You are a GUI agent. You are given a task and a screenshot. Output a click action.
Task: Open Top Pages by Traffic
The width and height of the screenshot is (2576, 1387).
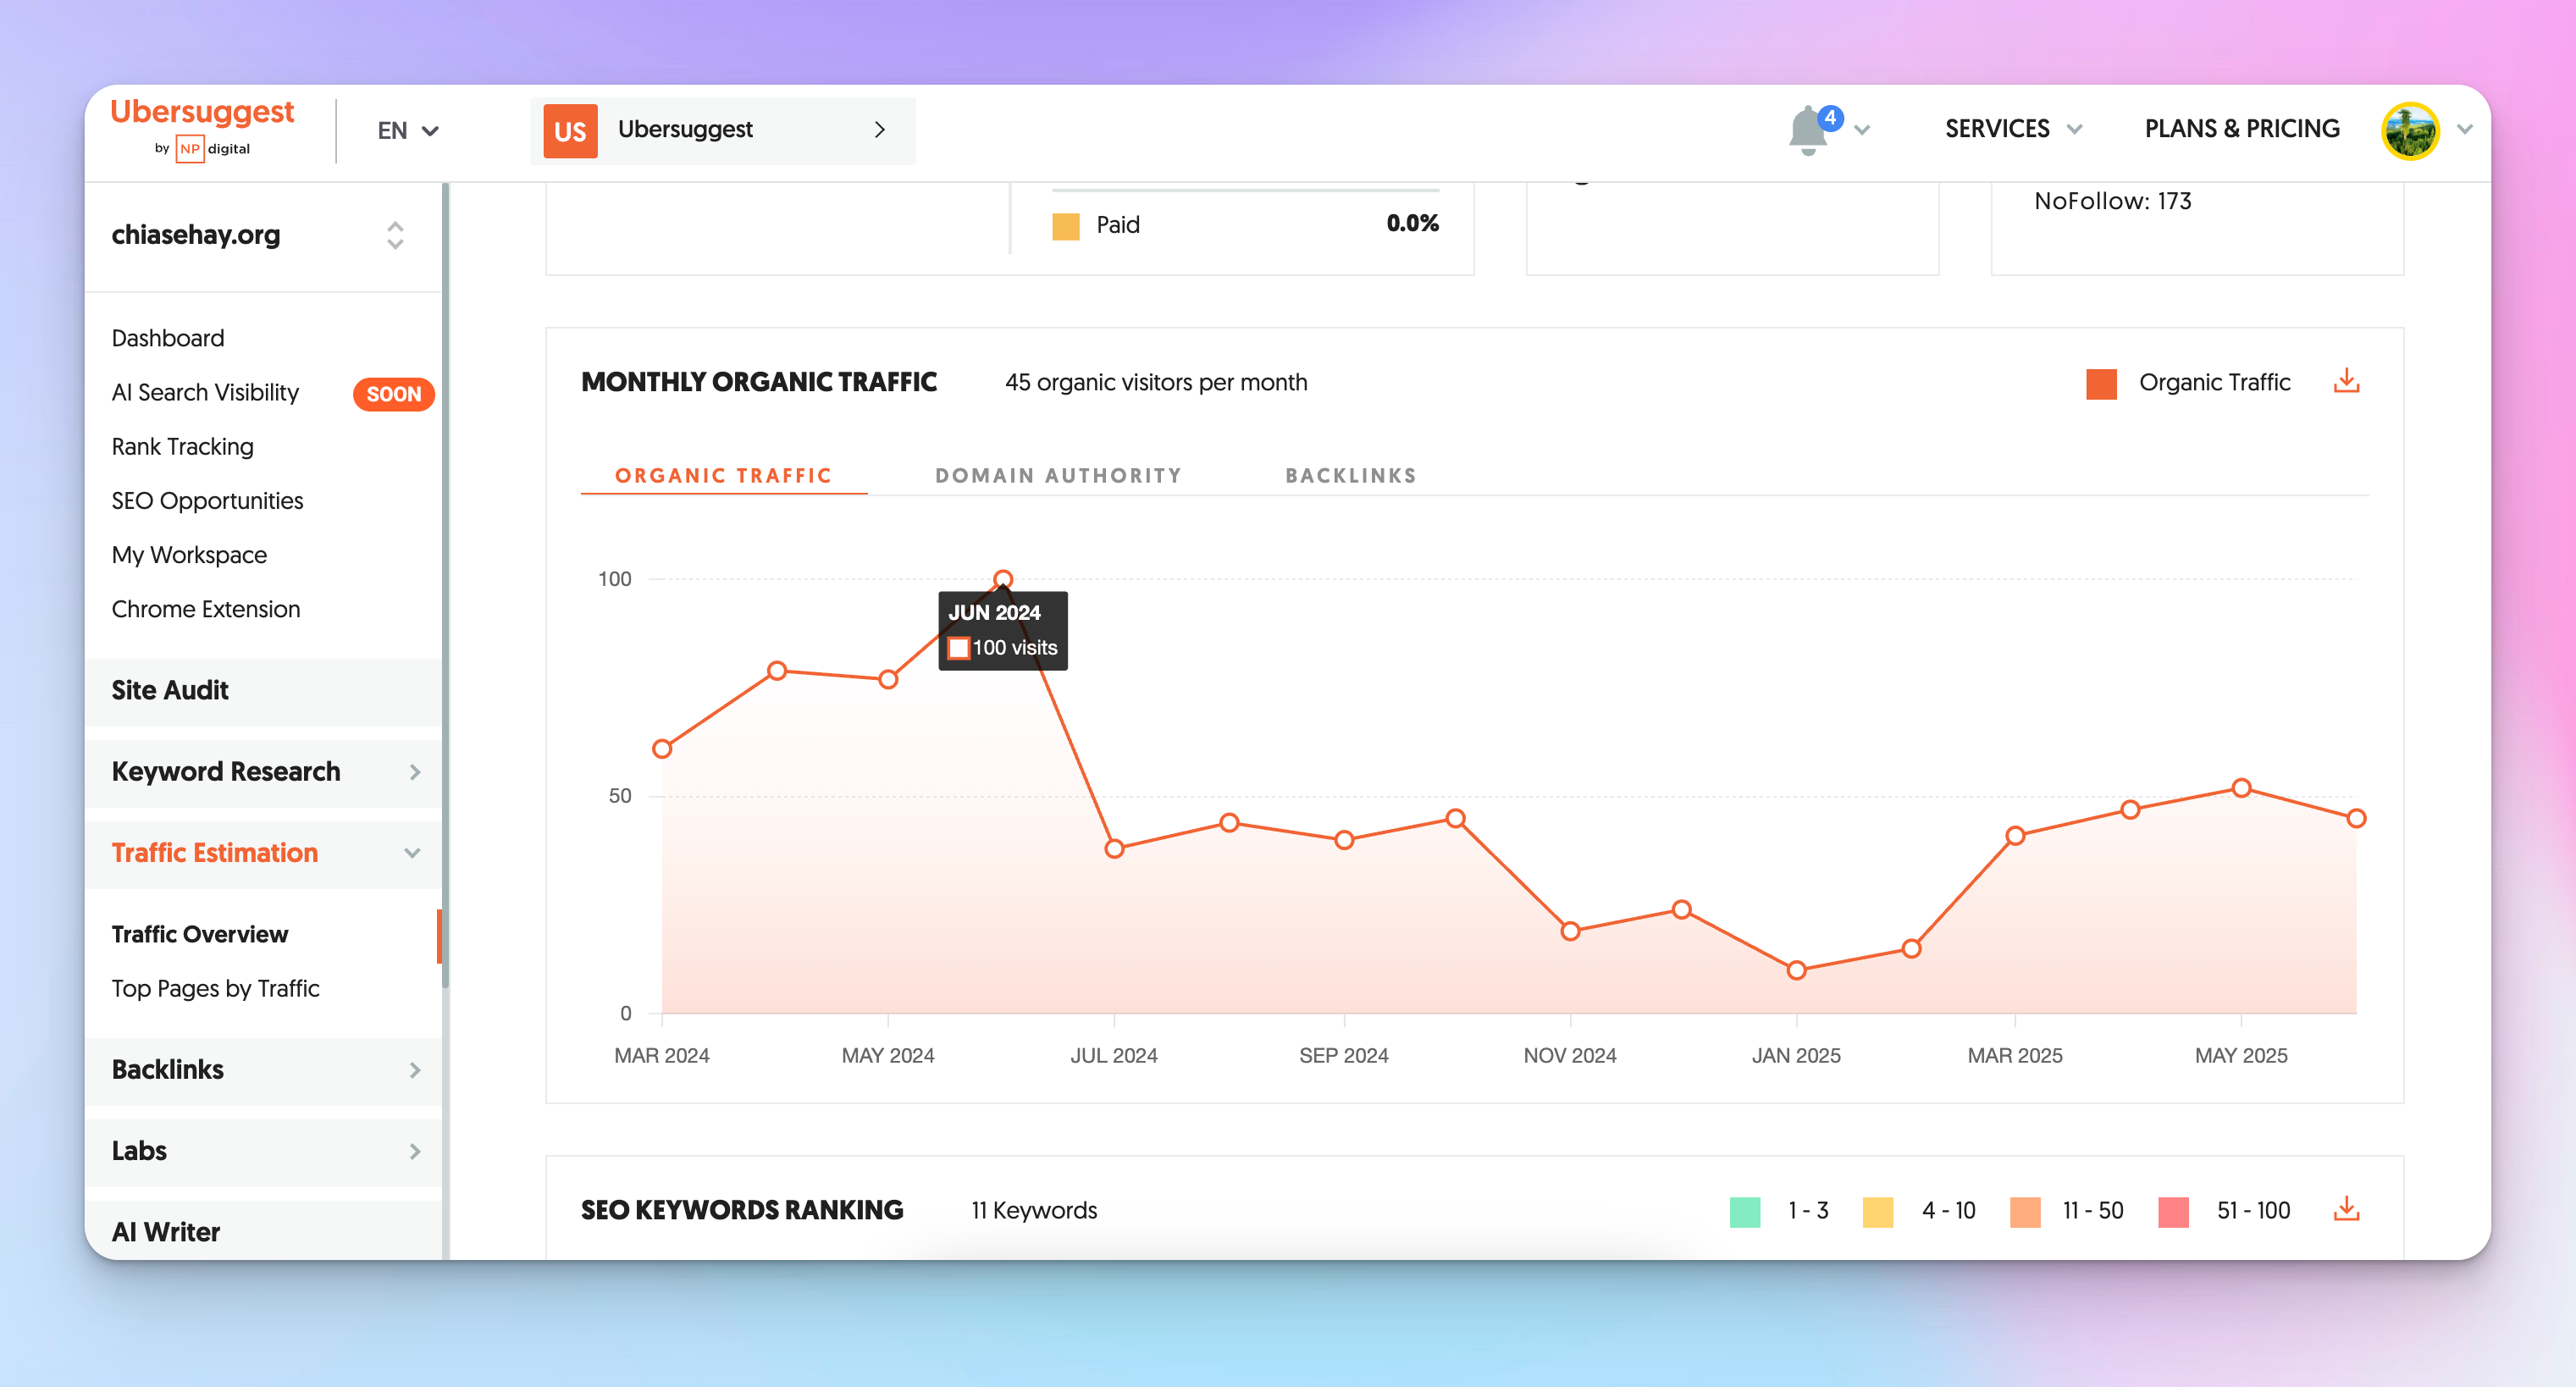(x=216, y=989)
